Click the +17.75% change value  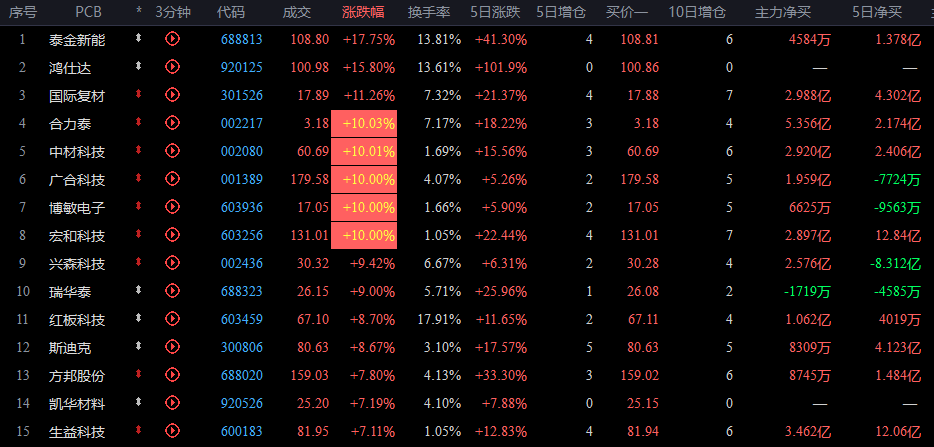click(369, 40)
